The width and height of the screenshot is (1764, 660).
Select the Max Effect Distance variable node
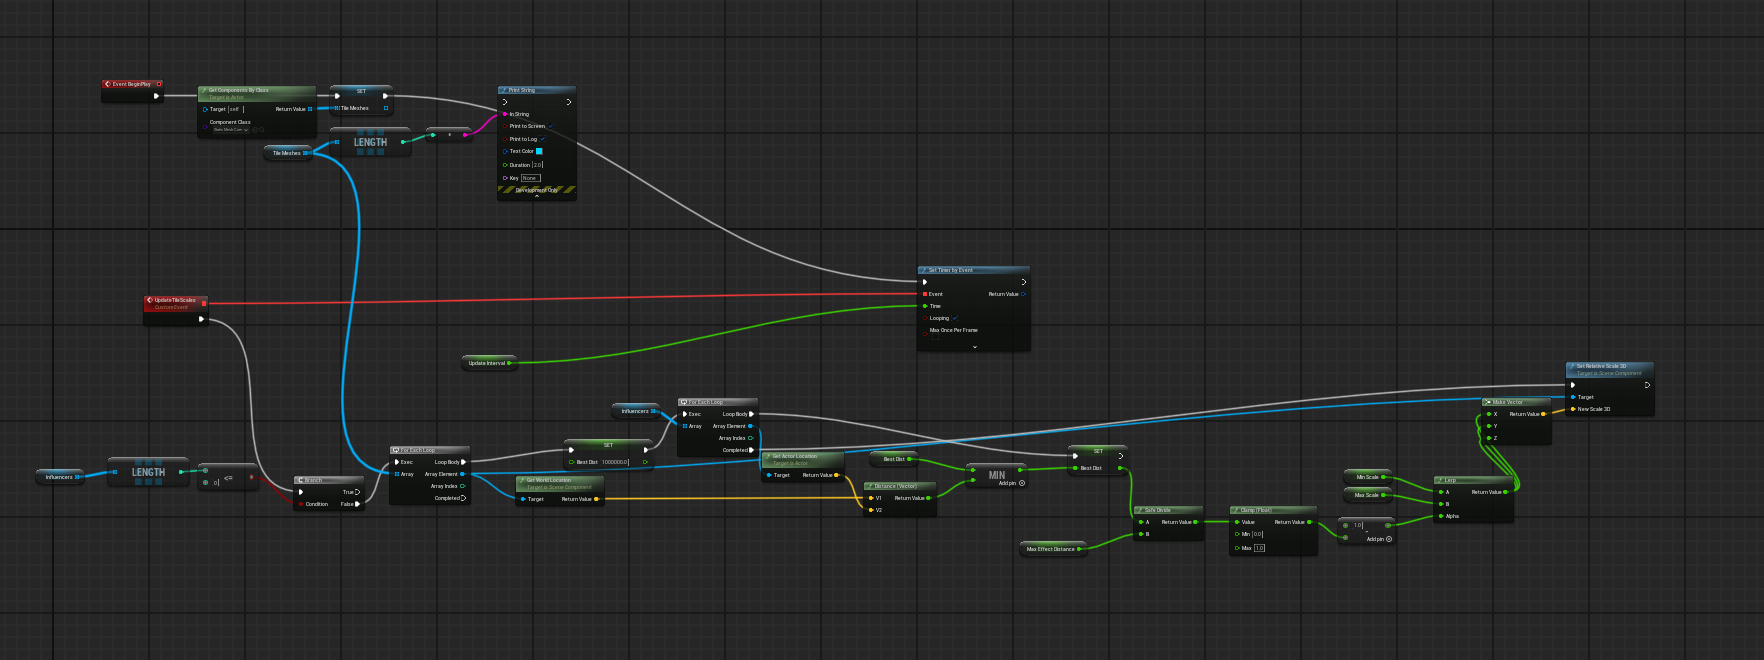(x=1050, y=549)
